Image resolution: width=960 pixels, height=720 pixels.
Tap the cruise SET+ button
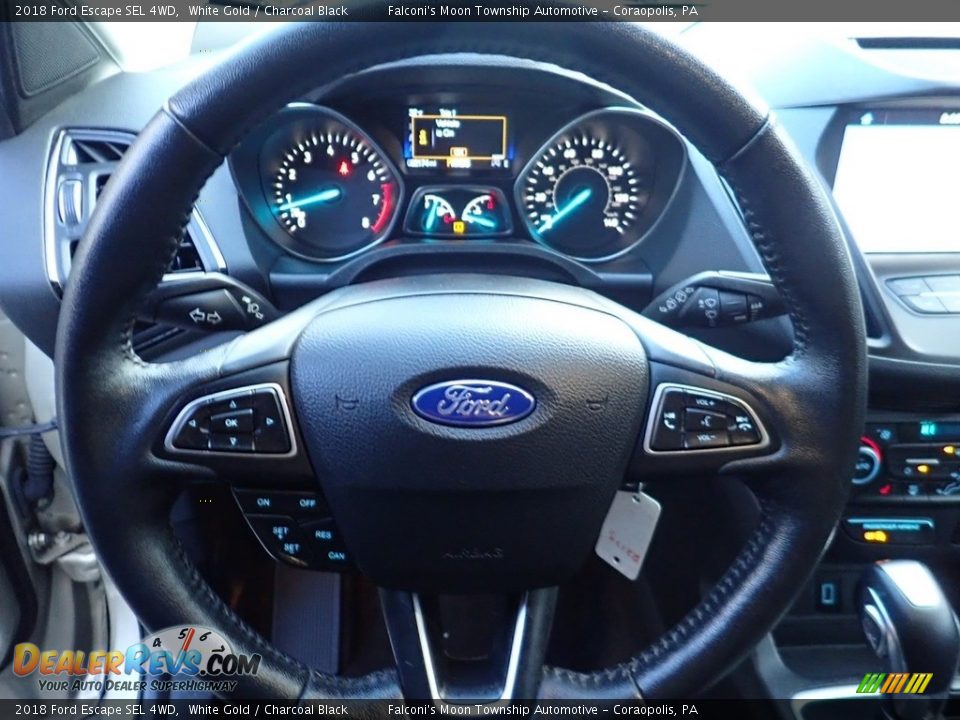[280, 531]
